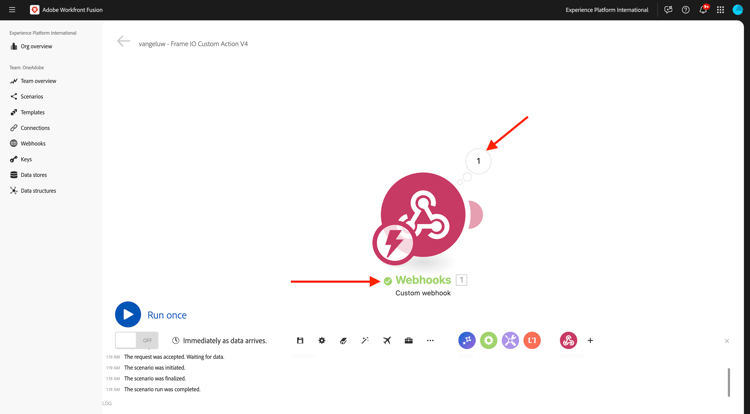
Task: Click Experience Platform International in header
Action: (x=607, y=10)
